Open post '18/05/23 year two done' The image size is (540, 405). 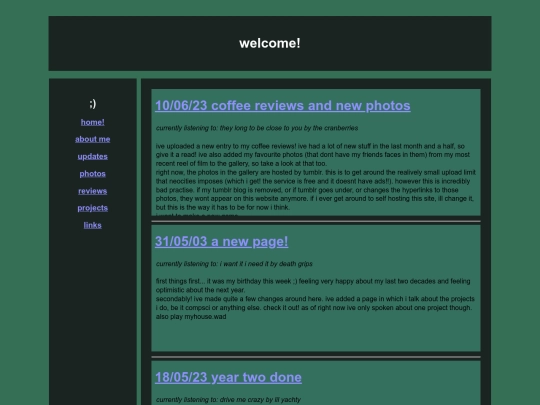tap(228, 377)
